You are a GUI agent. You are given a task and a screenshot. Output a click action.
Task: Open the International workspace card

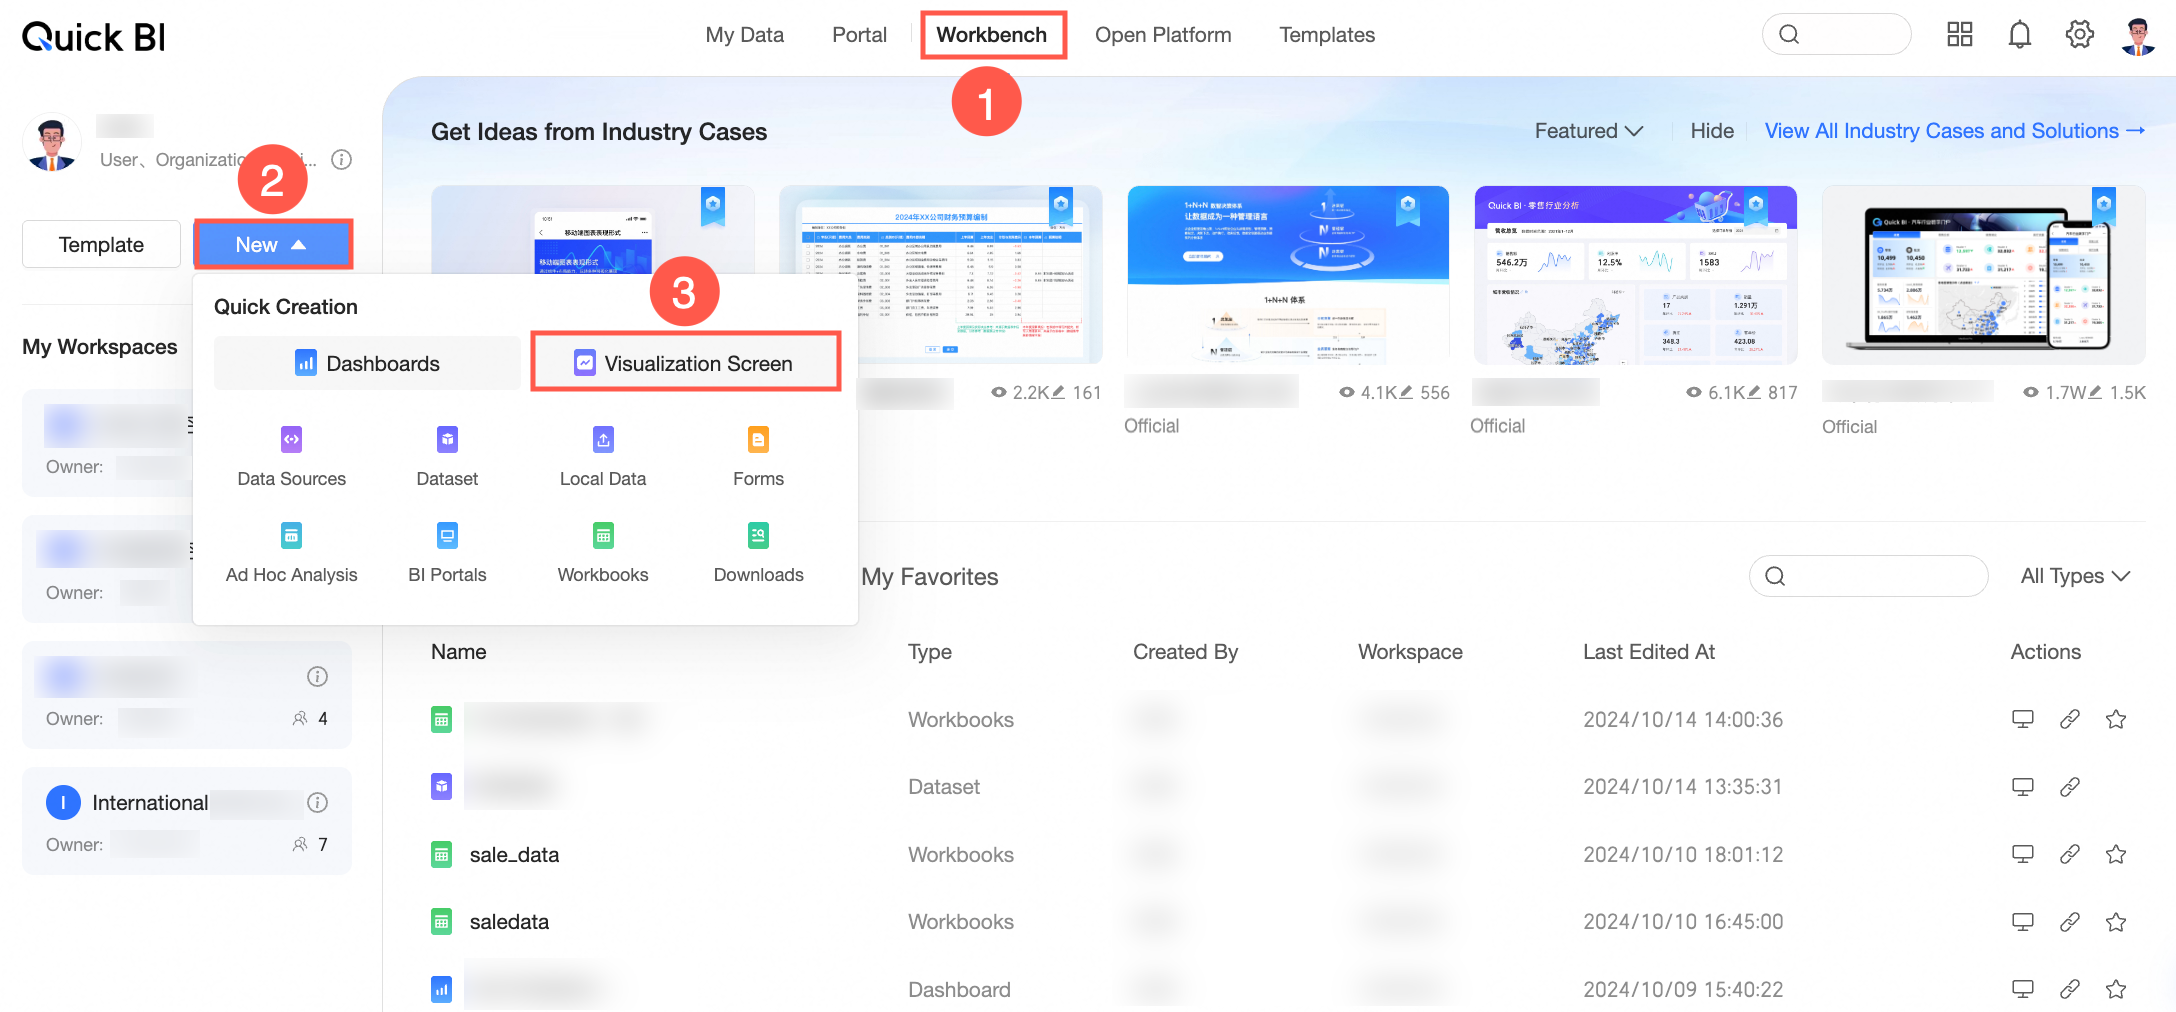coord(187,821)
